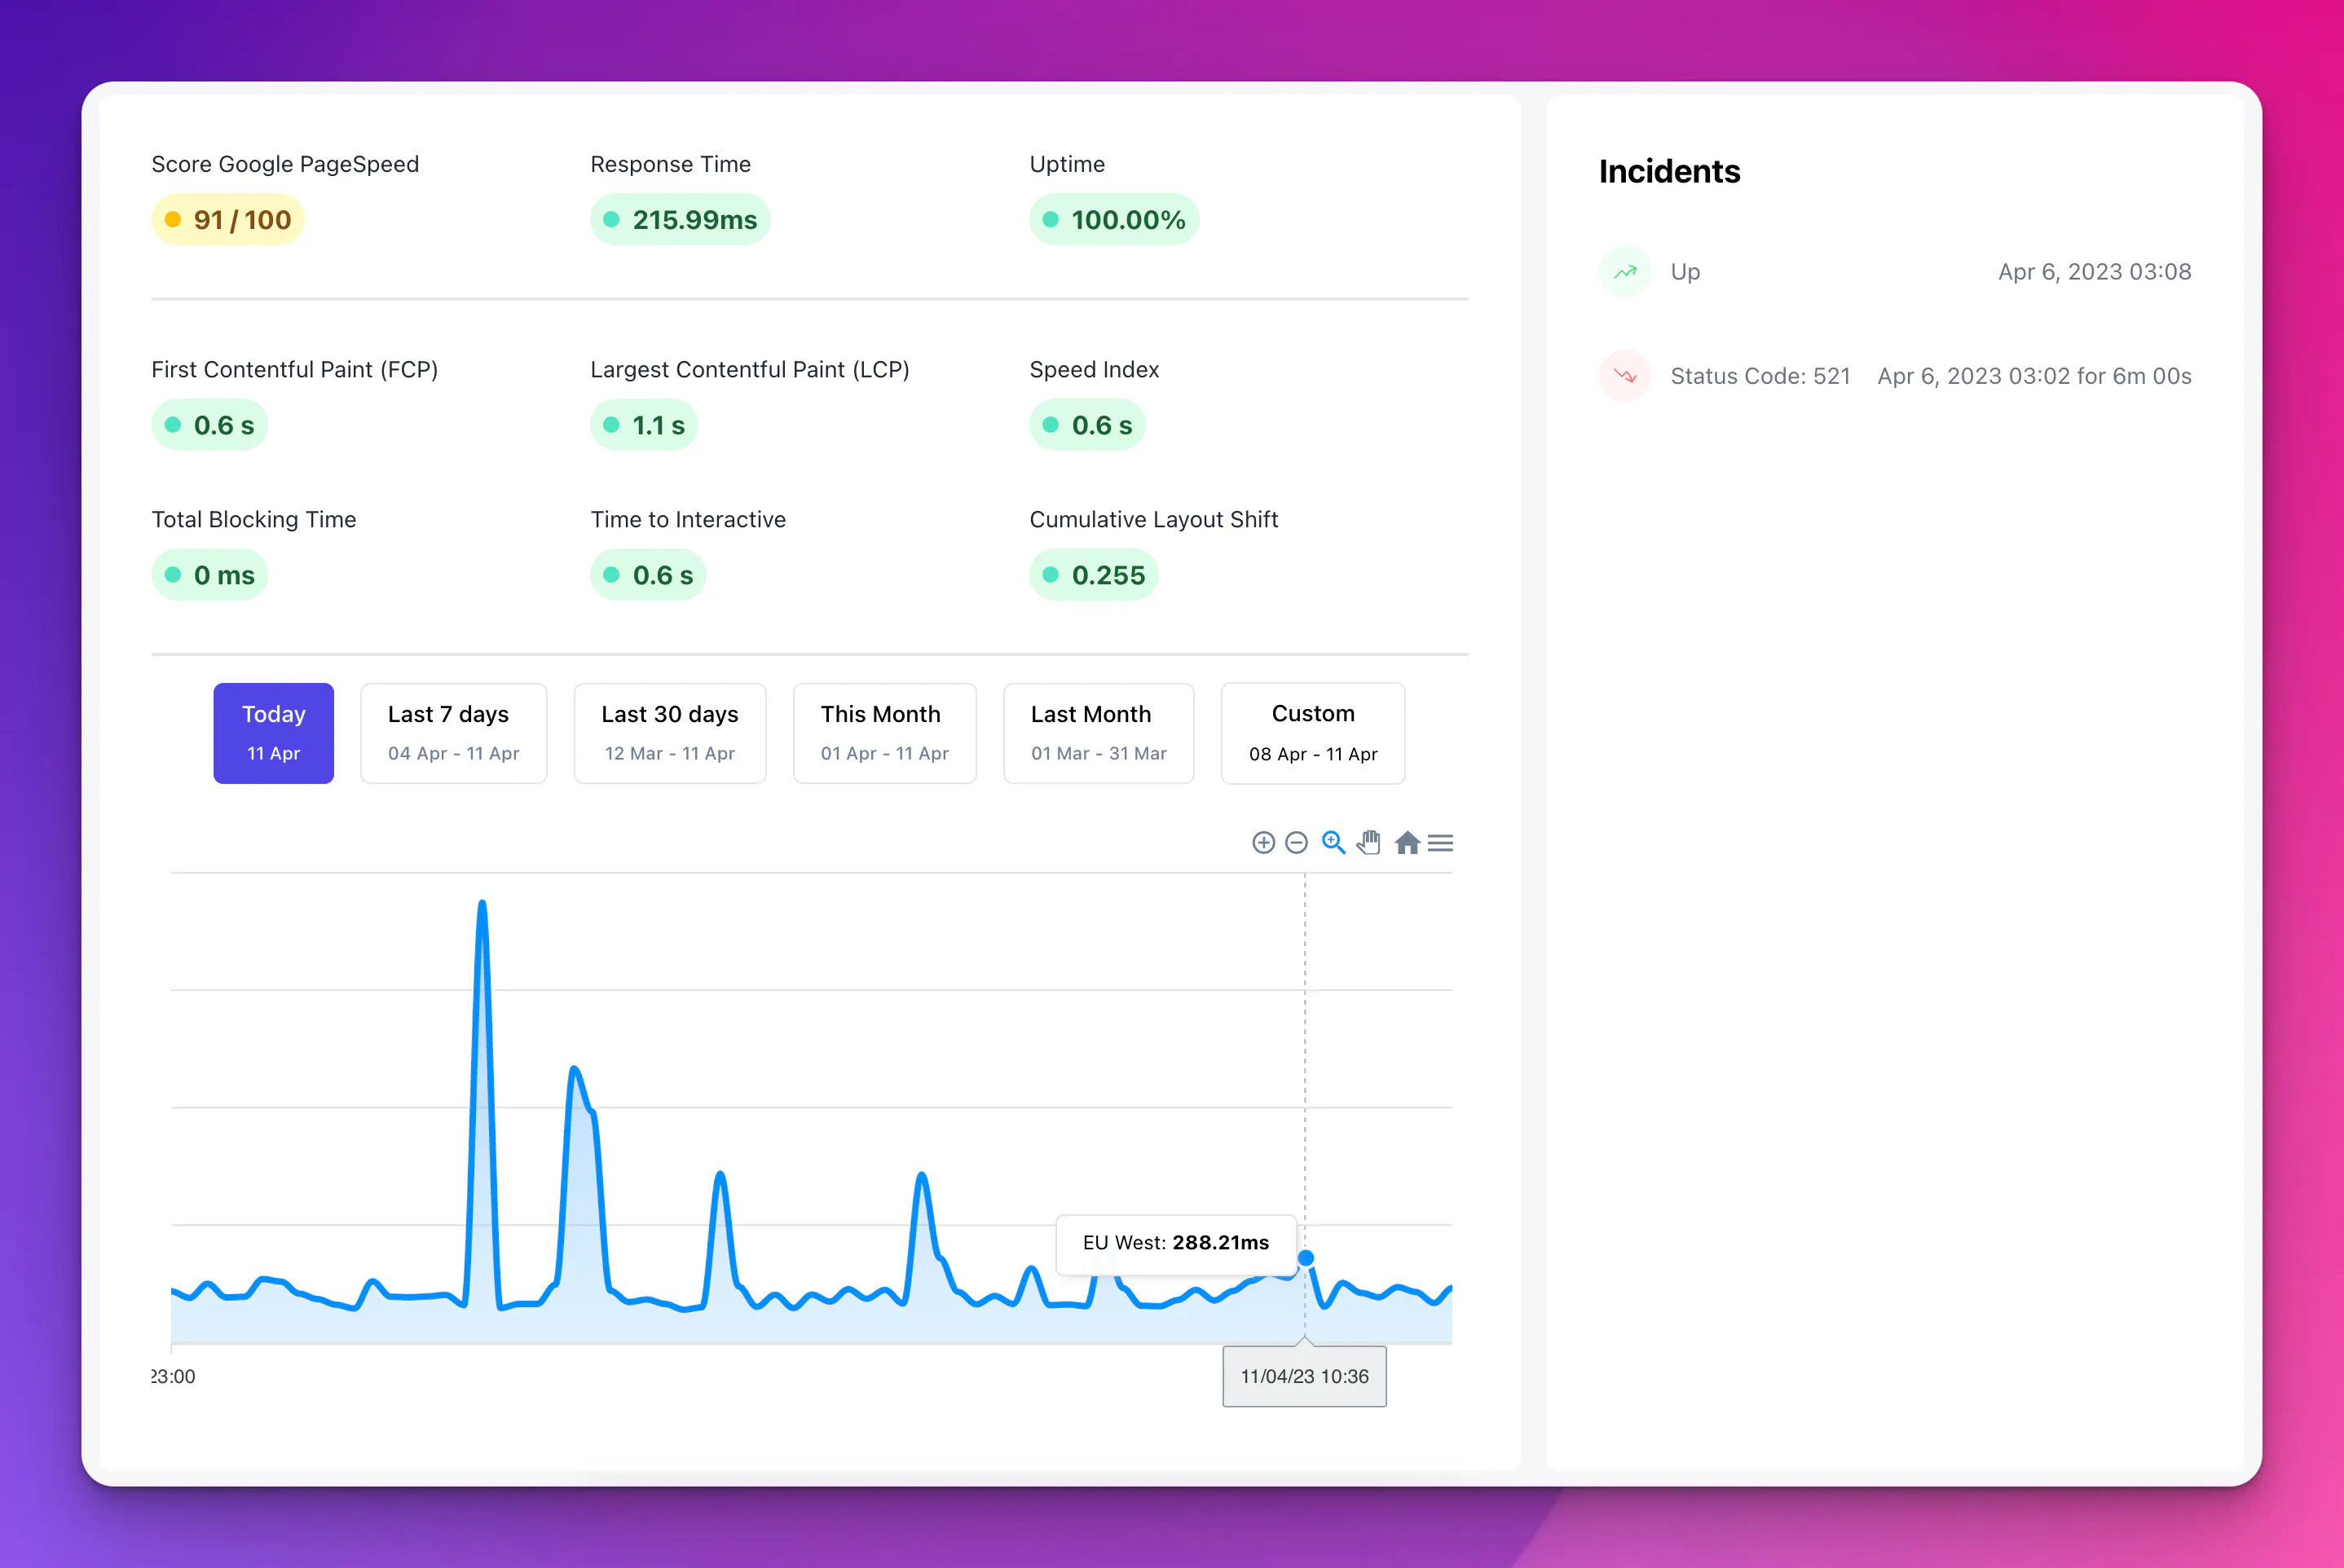Activate the selection zoom magnifier tool
Image resolution: width=2344 pixels, height=1568 pixels.
pyautogui.click(x=1333, y=843)
